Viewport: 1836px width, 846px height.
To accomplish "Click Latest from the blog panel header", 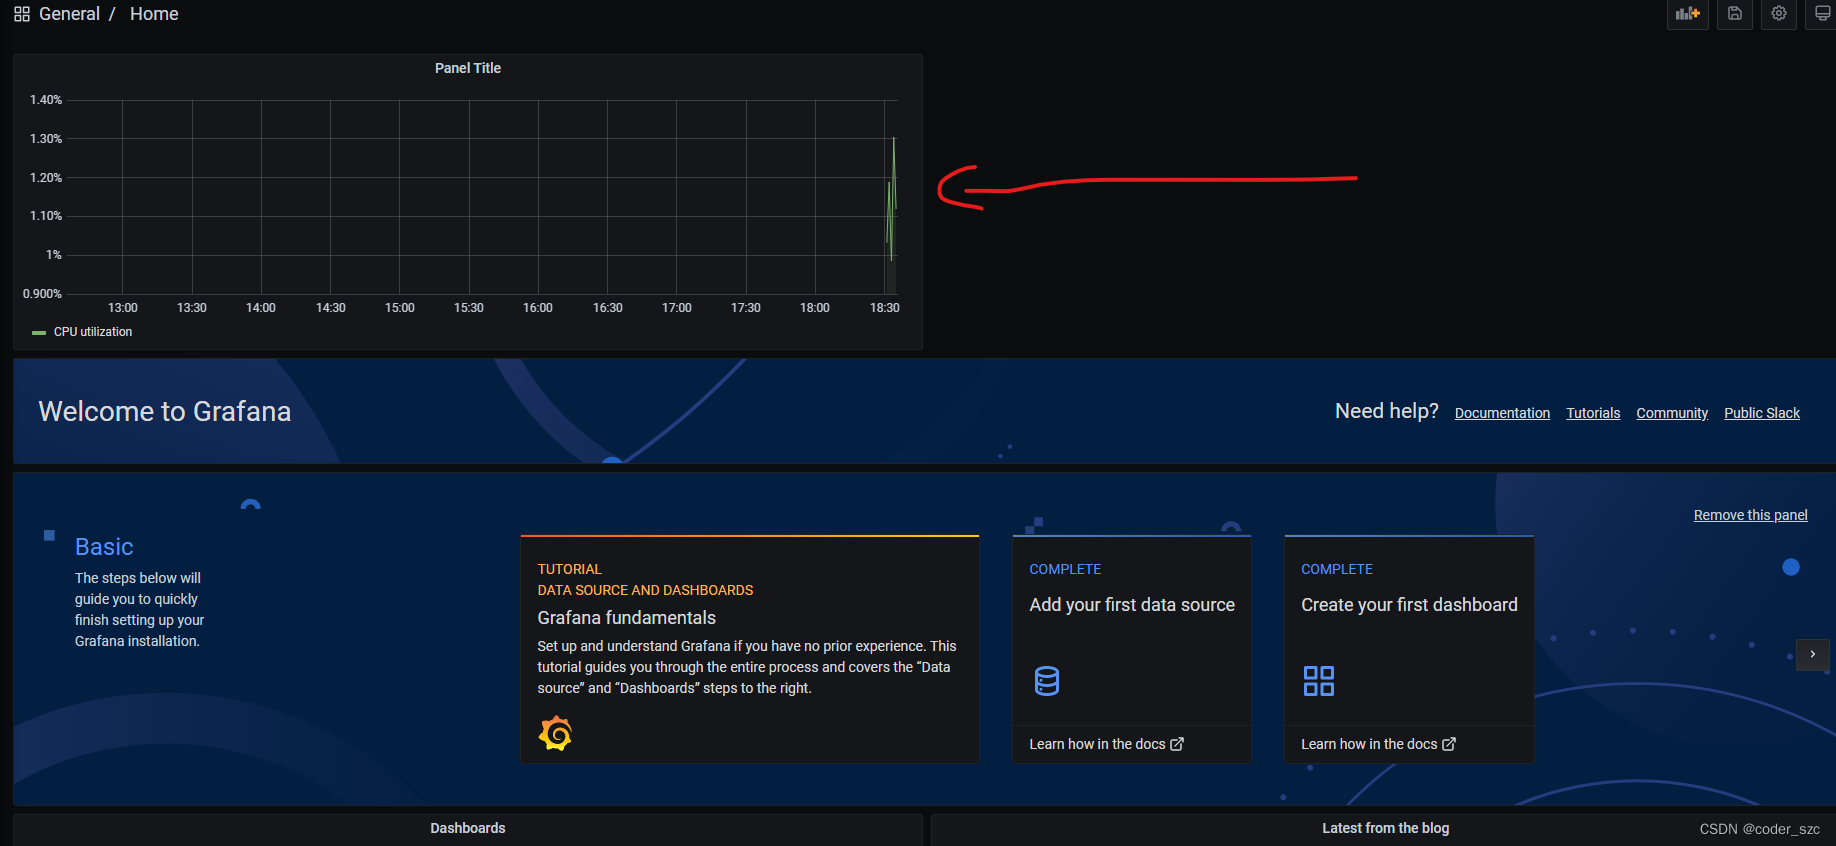I will [1385, 828].
